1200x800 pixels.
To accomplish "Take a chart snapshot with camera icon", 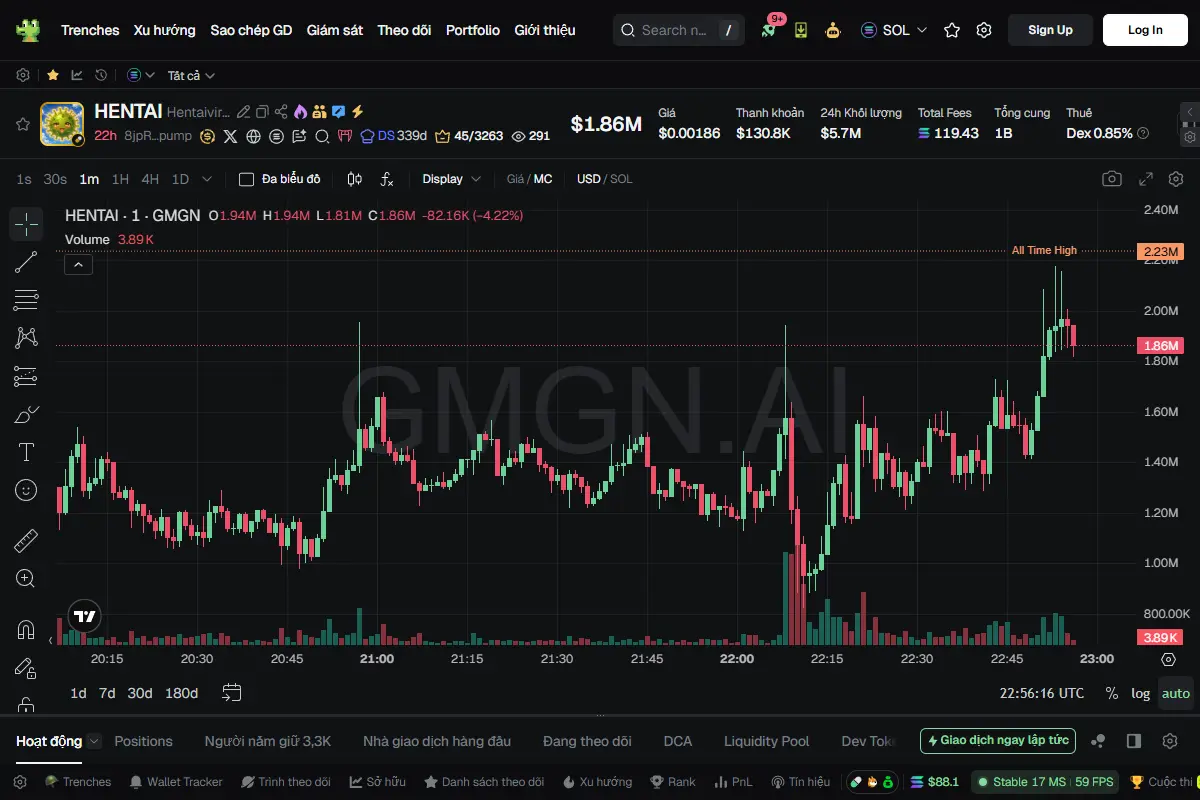I will 1111,179.
